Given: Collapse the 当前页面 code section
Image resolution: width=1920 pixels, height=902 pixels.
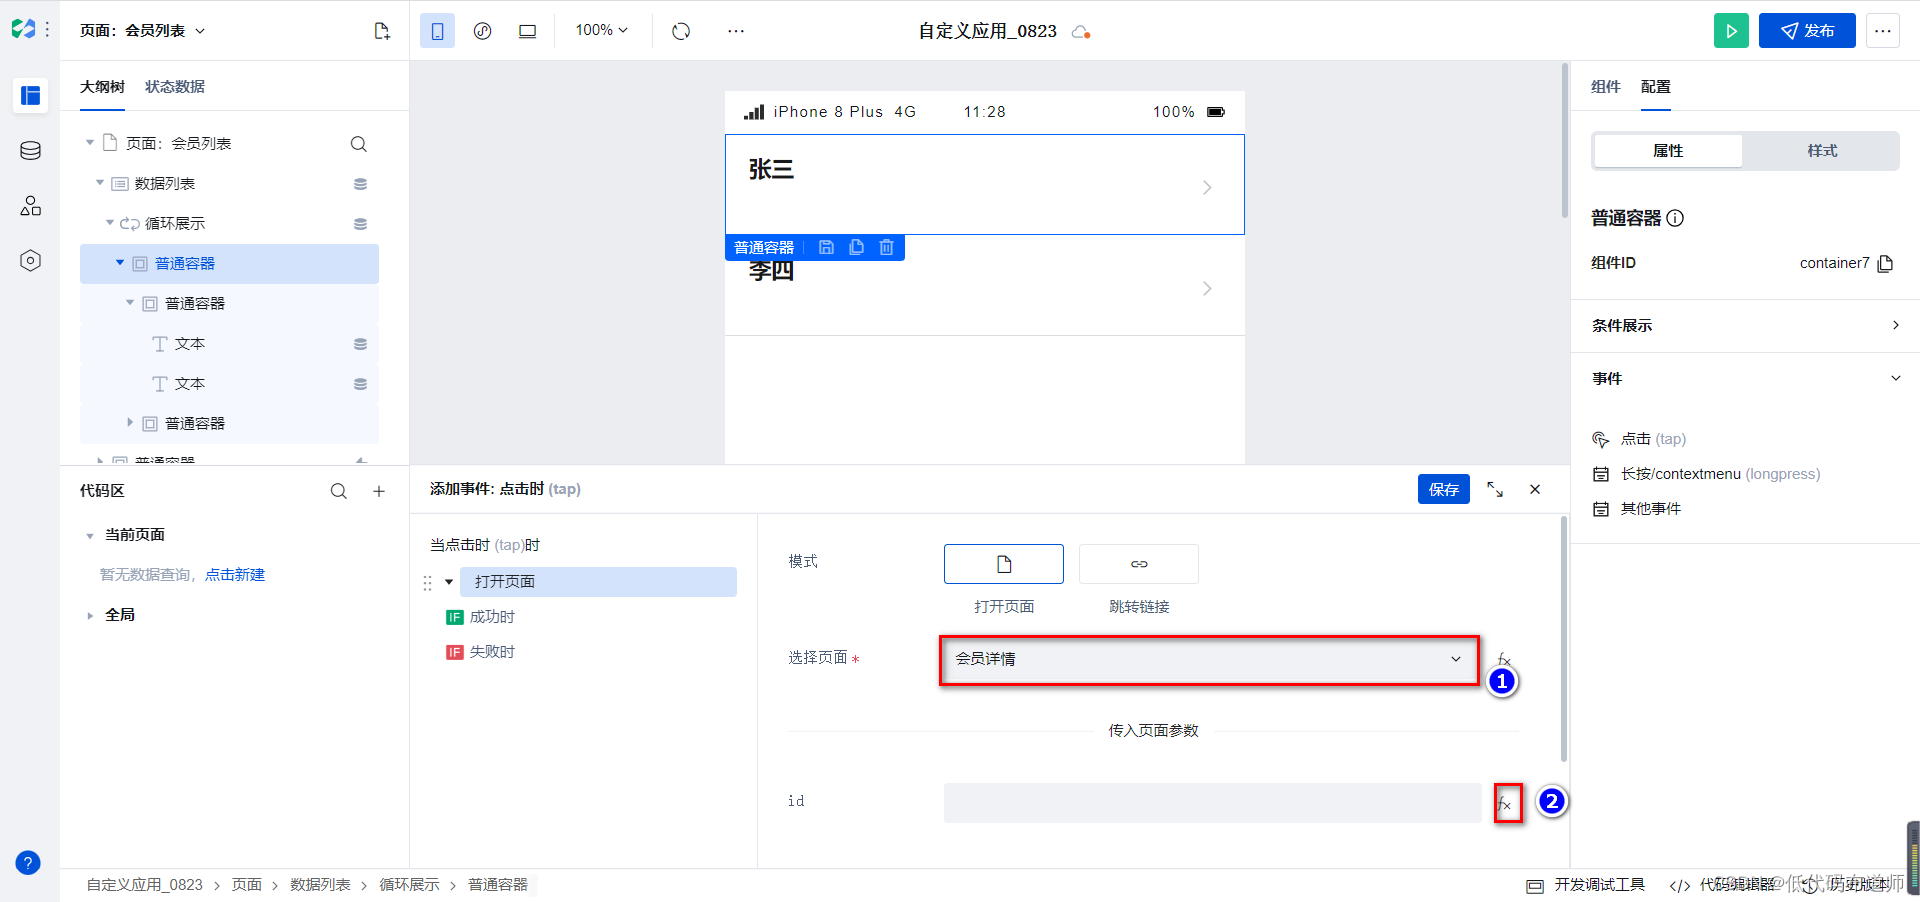Looking at the screenshot, I should click(x=90, y=536).
